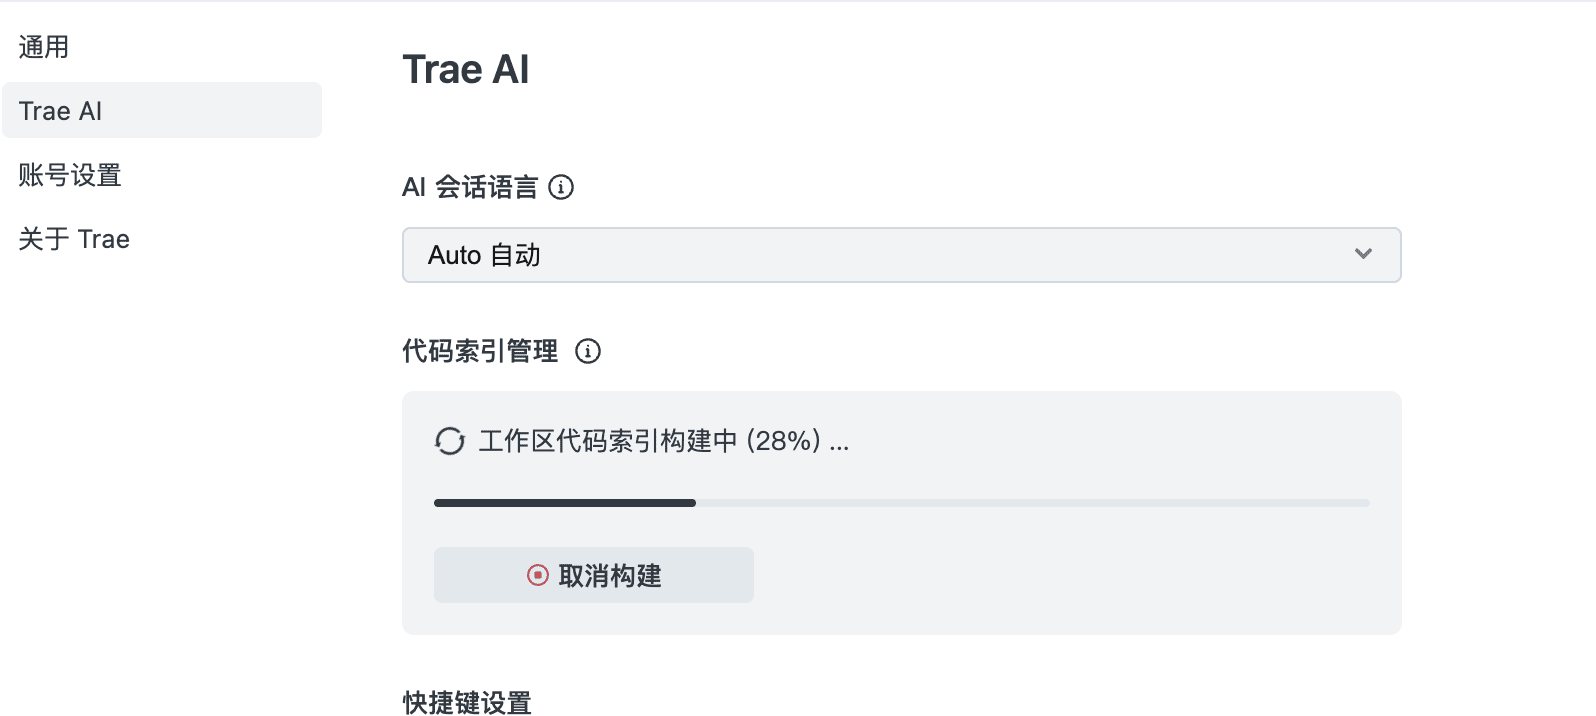The image size is (1596, 716).
Task: Click the 快捷键设置 section heading
Action: click(x=467, y=702)
